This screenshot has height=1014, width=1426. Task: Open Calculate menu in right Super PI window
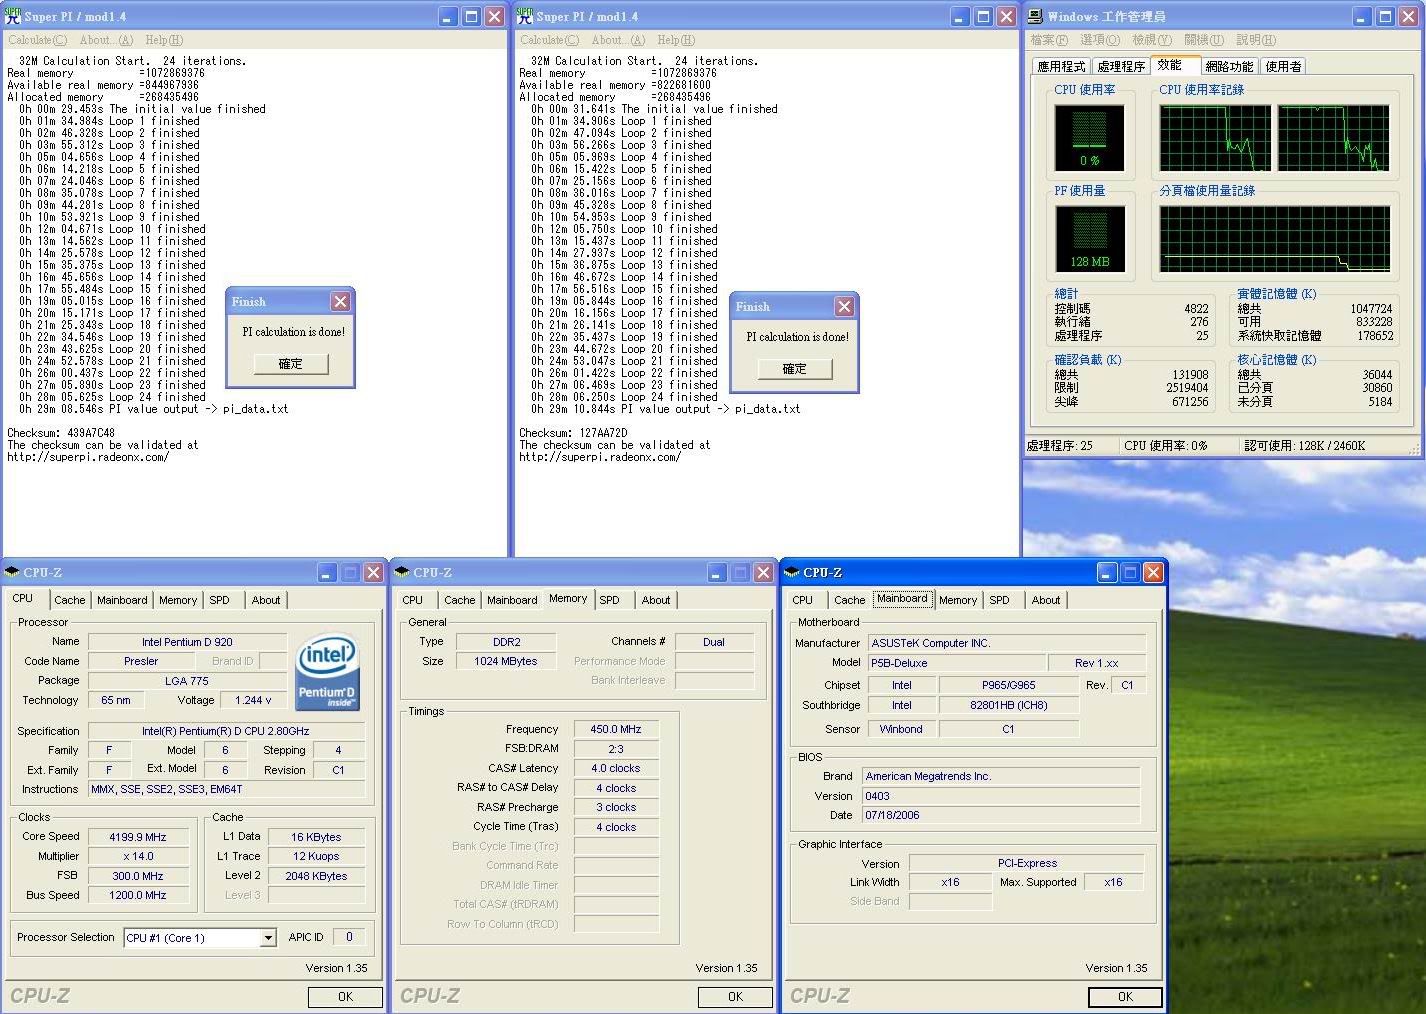click(x=549, y=40)
